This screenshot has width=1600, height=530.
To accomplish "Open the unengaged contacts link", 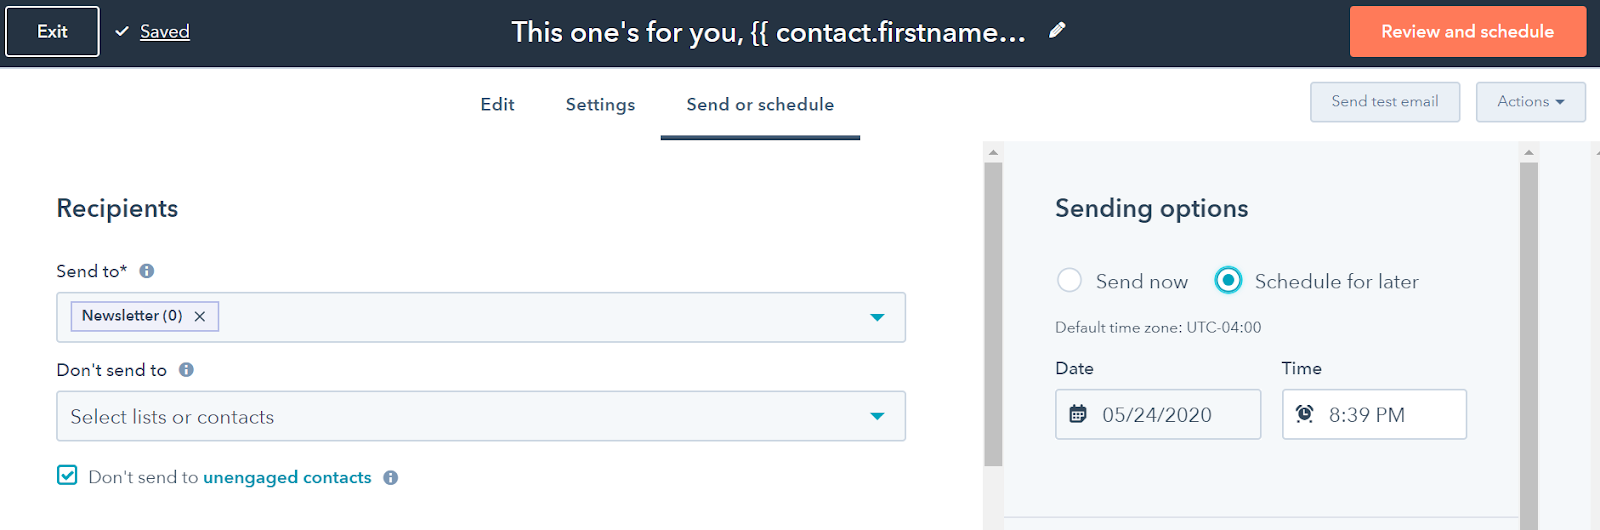I will (287, 478).
